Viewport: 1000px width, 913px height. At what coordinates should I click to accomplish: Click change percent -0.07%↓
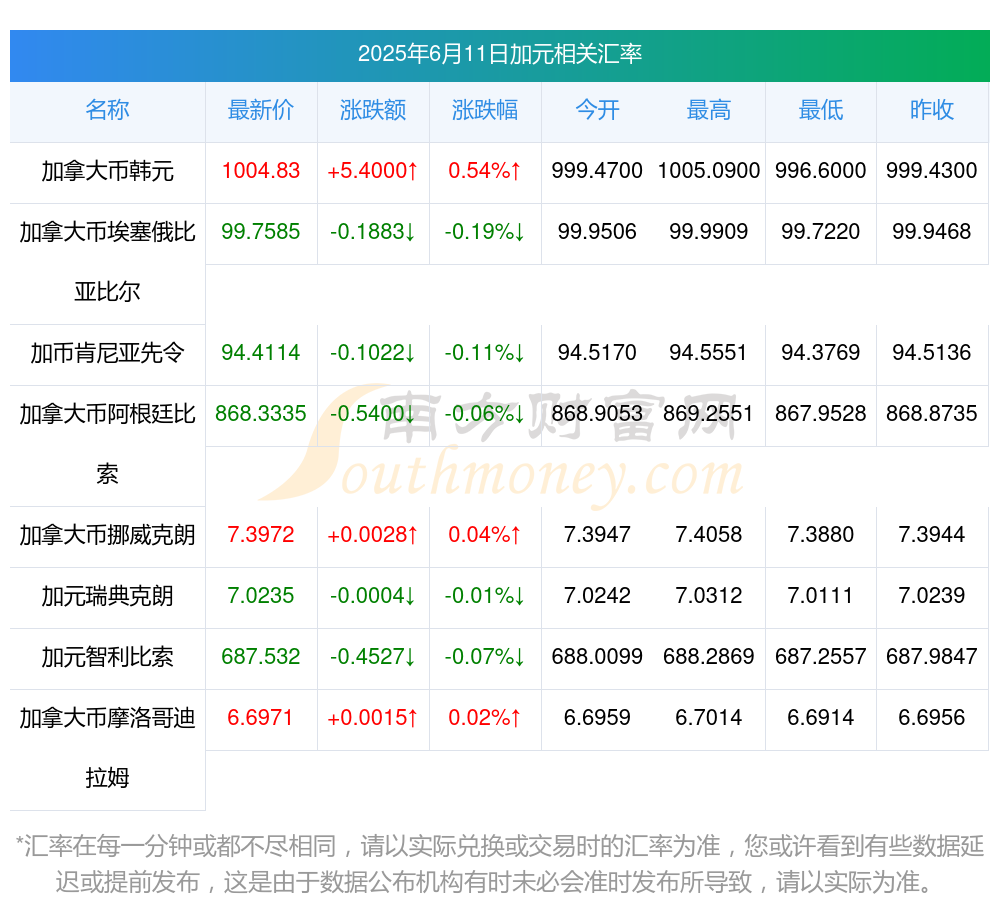[485, 657]
